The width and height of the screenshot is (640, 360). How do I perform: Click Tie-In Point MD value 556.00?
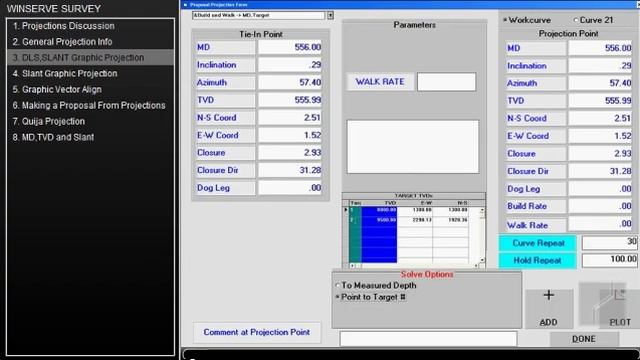click(x=290, y=47)
